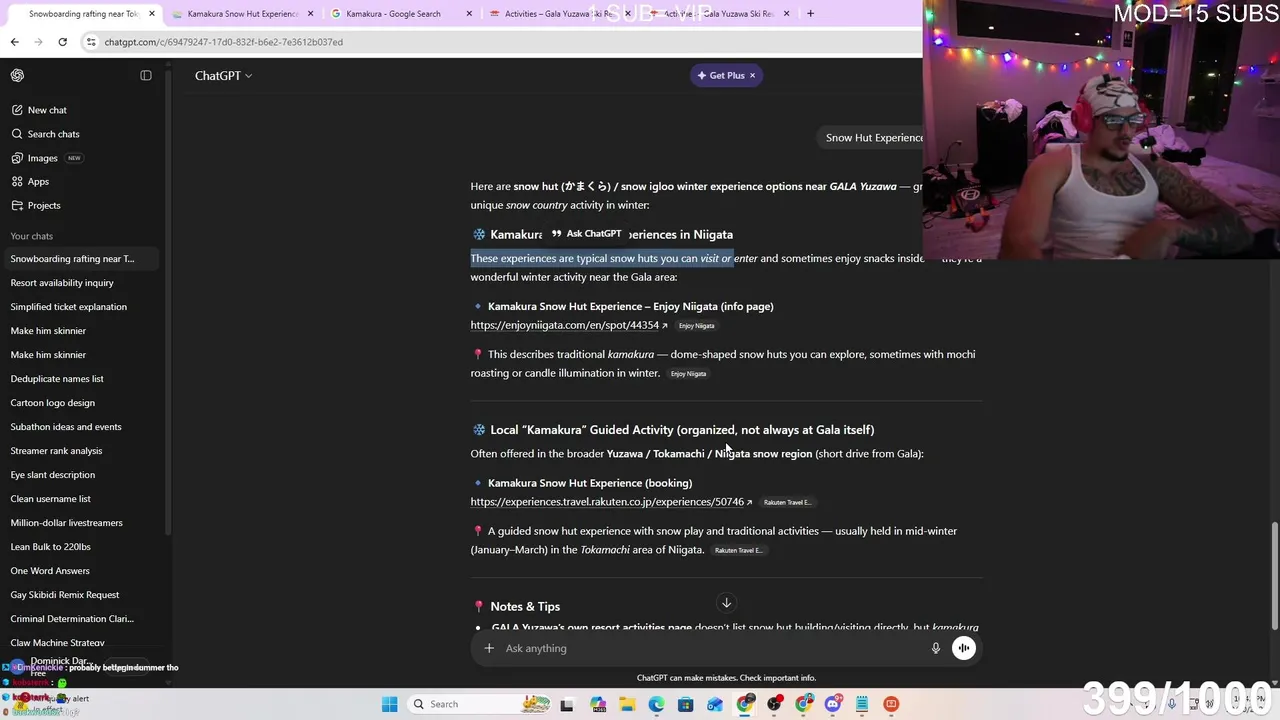Open chat Snowboarding rafting near T...
Screen dimensions: 1280x720
tap(81, 259)
